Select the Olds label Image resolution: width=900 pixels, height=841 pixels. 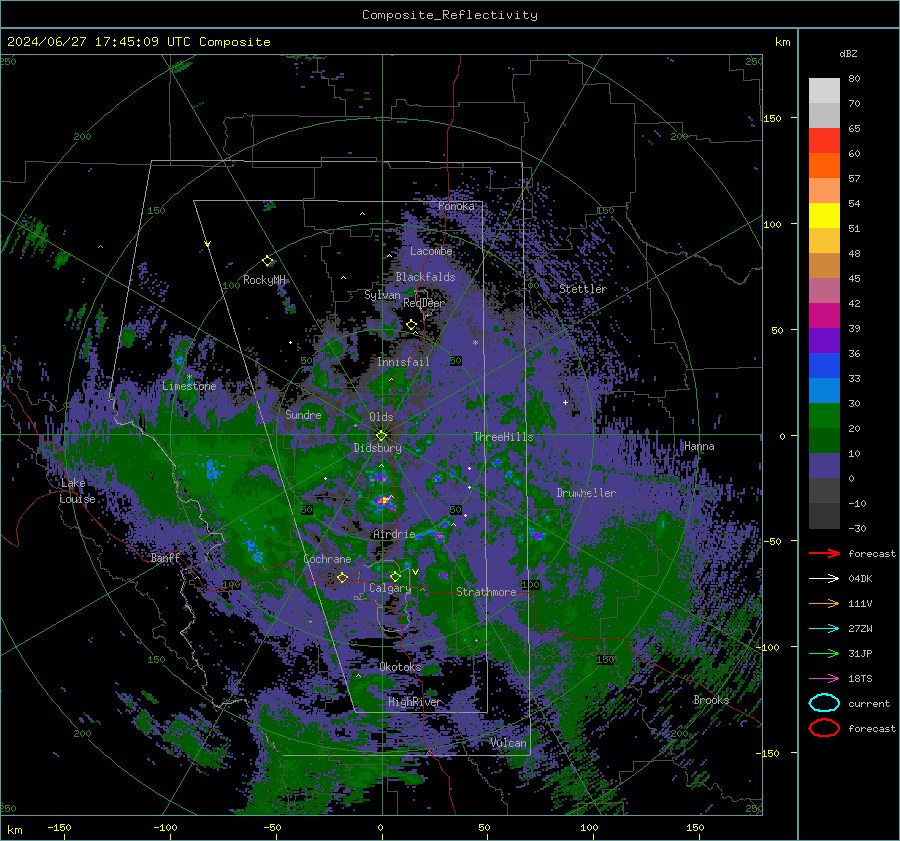[381, 417]
